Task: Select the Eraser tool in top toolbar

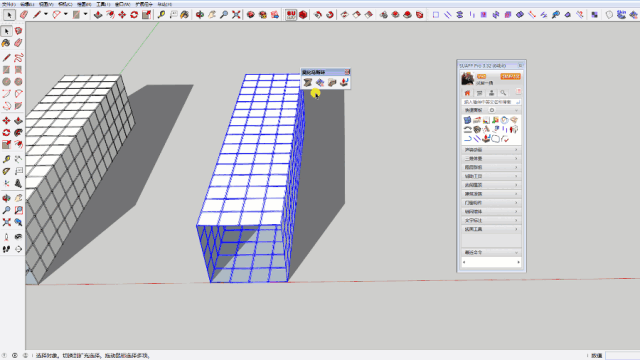Action: [24, 15]
